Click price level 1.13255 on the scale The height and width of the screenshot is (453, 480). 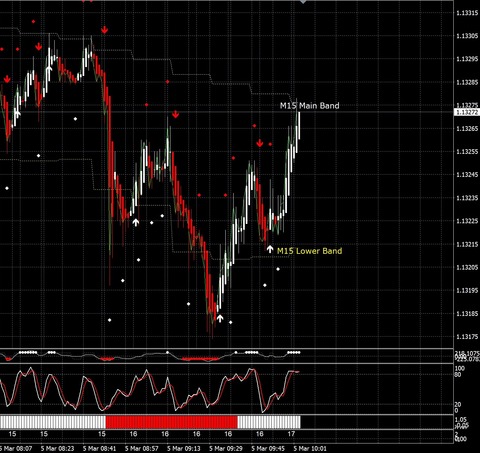point(467,152)
